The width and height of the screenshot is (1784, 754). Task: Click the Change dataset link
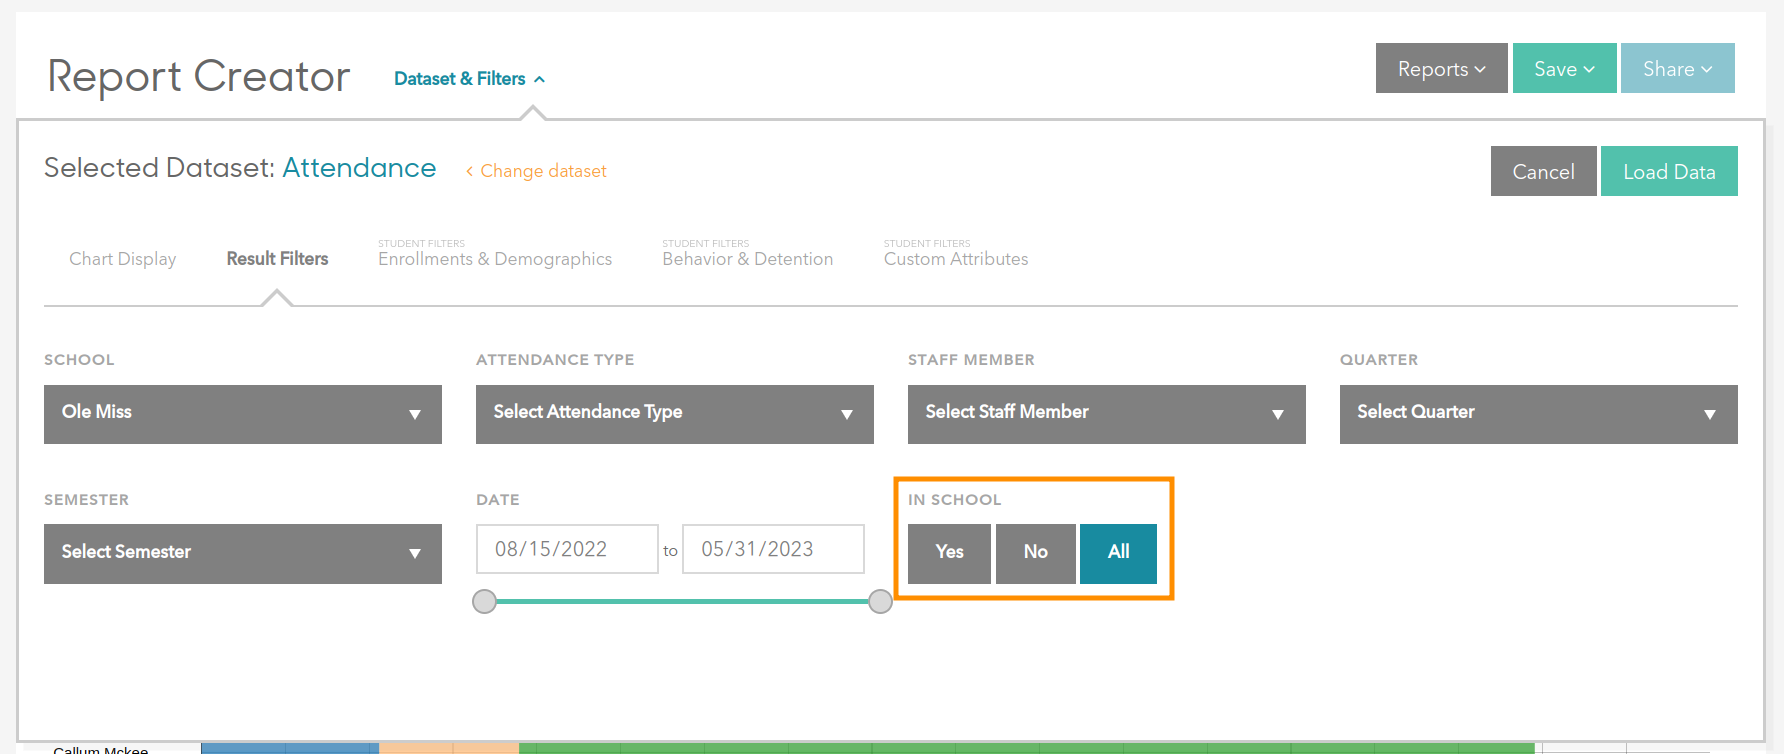[537, 171]
